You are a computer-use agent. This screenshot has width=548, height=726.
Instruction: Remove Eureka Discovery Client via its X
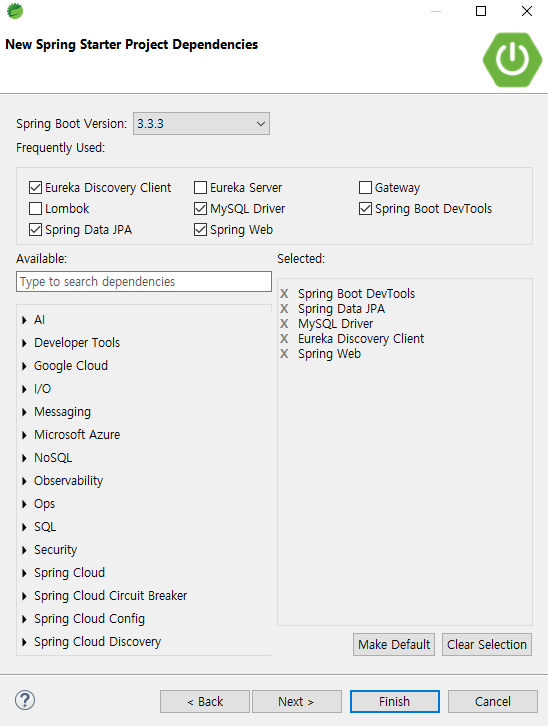(x=284, y=339)
